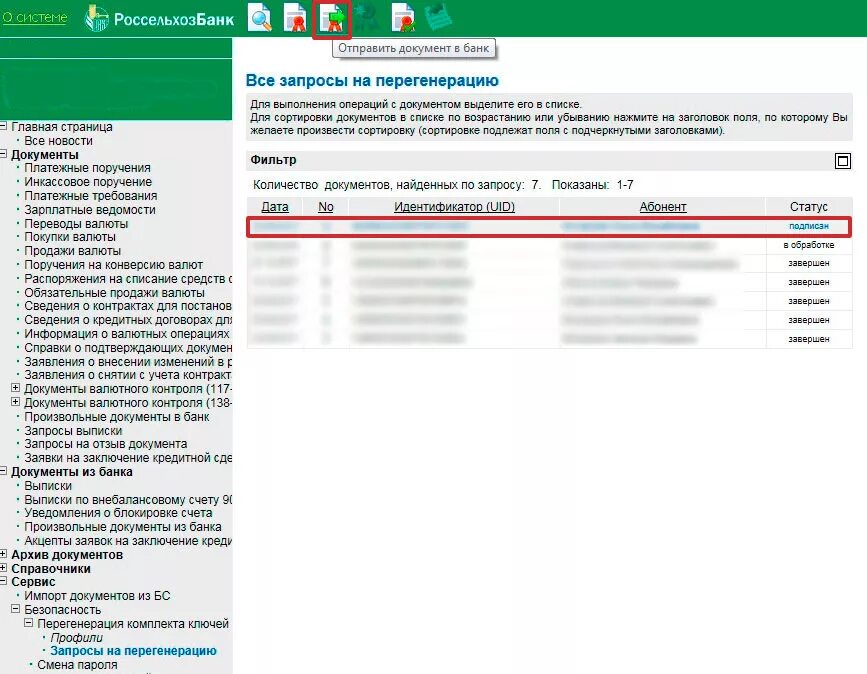
Task: Click the РоссельхозБанк logo
Action: (x=159, y=19)
